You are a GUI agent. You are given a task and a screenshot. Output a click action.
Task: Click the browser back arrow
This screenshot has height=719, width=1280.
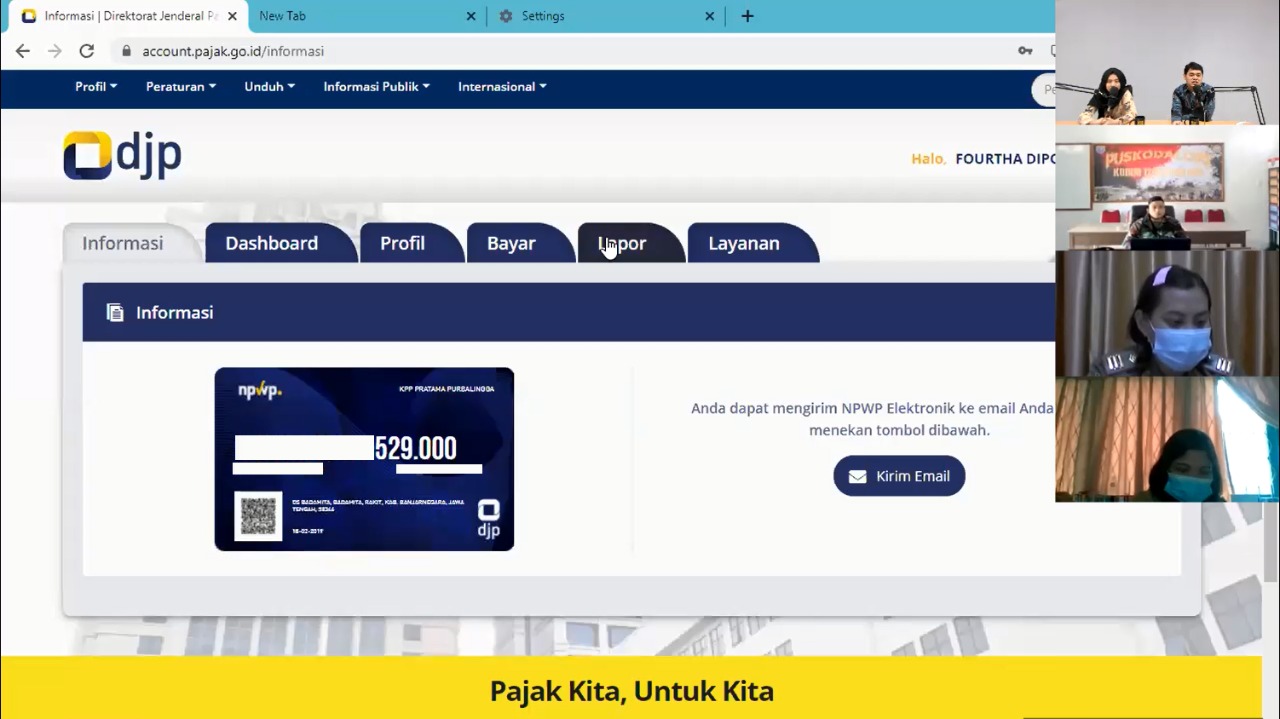click(x=23, y=51)
